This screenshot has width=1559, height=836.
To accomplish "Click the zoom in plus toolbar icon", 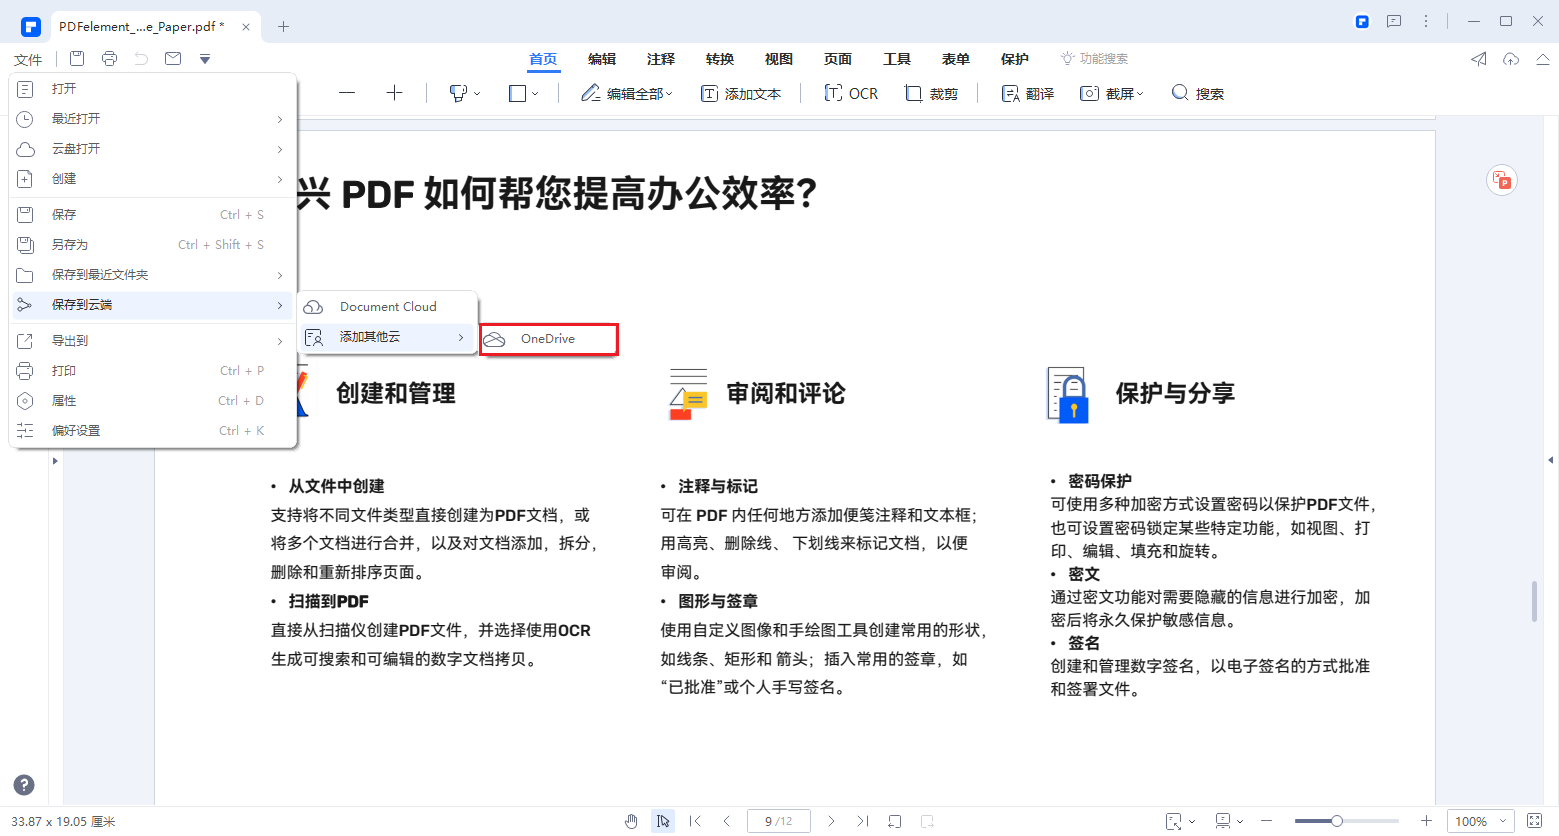I will [394, 93].
